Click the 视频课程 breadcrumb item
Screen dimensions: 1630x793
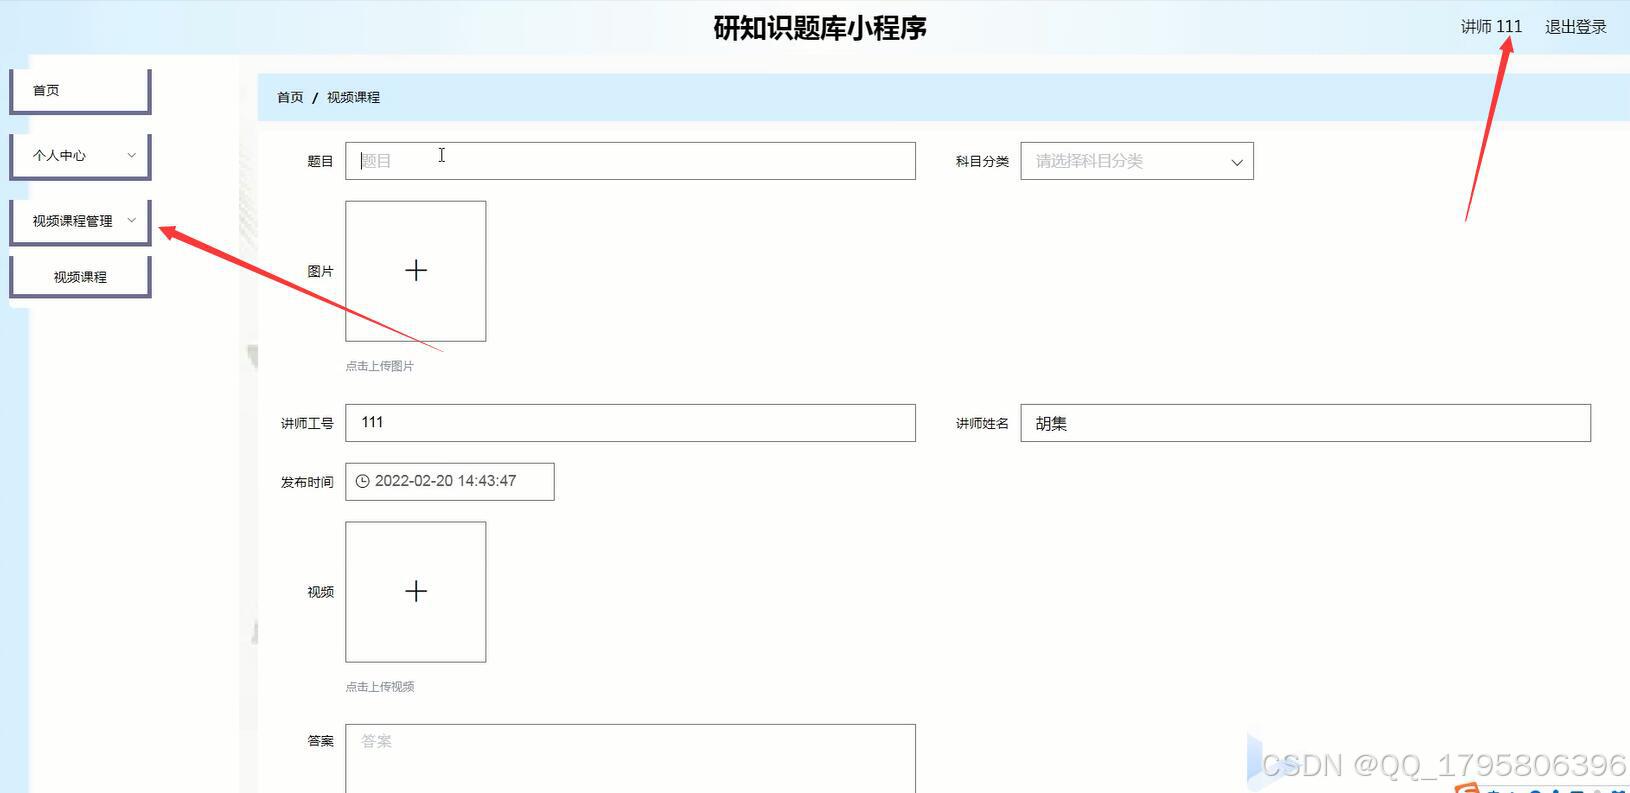353,97
